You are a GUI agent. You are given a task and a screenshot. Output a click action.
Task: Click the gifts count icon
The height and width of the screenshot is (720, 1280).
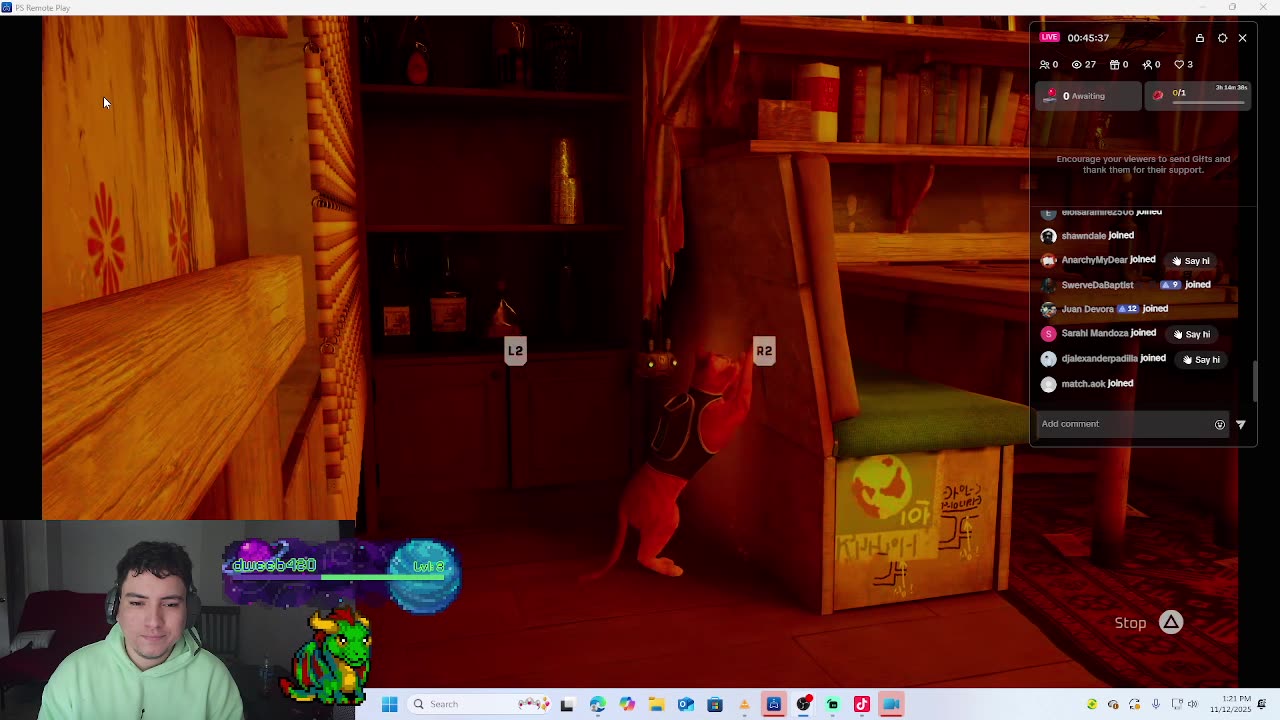point(1114,64)
